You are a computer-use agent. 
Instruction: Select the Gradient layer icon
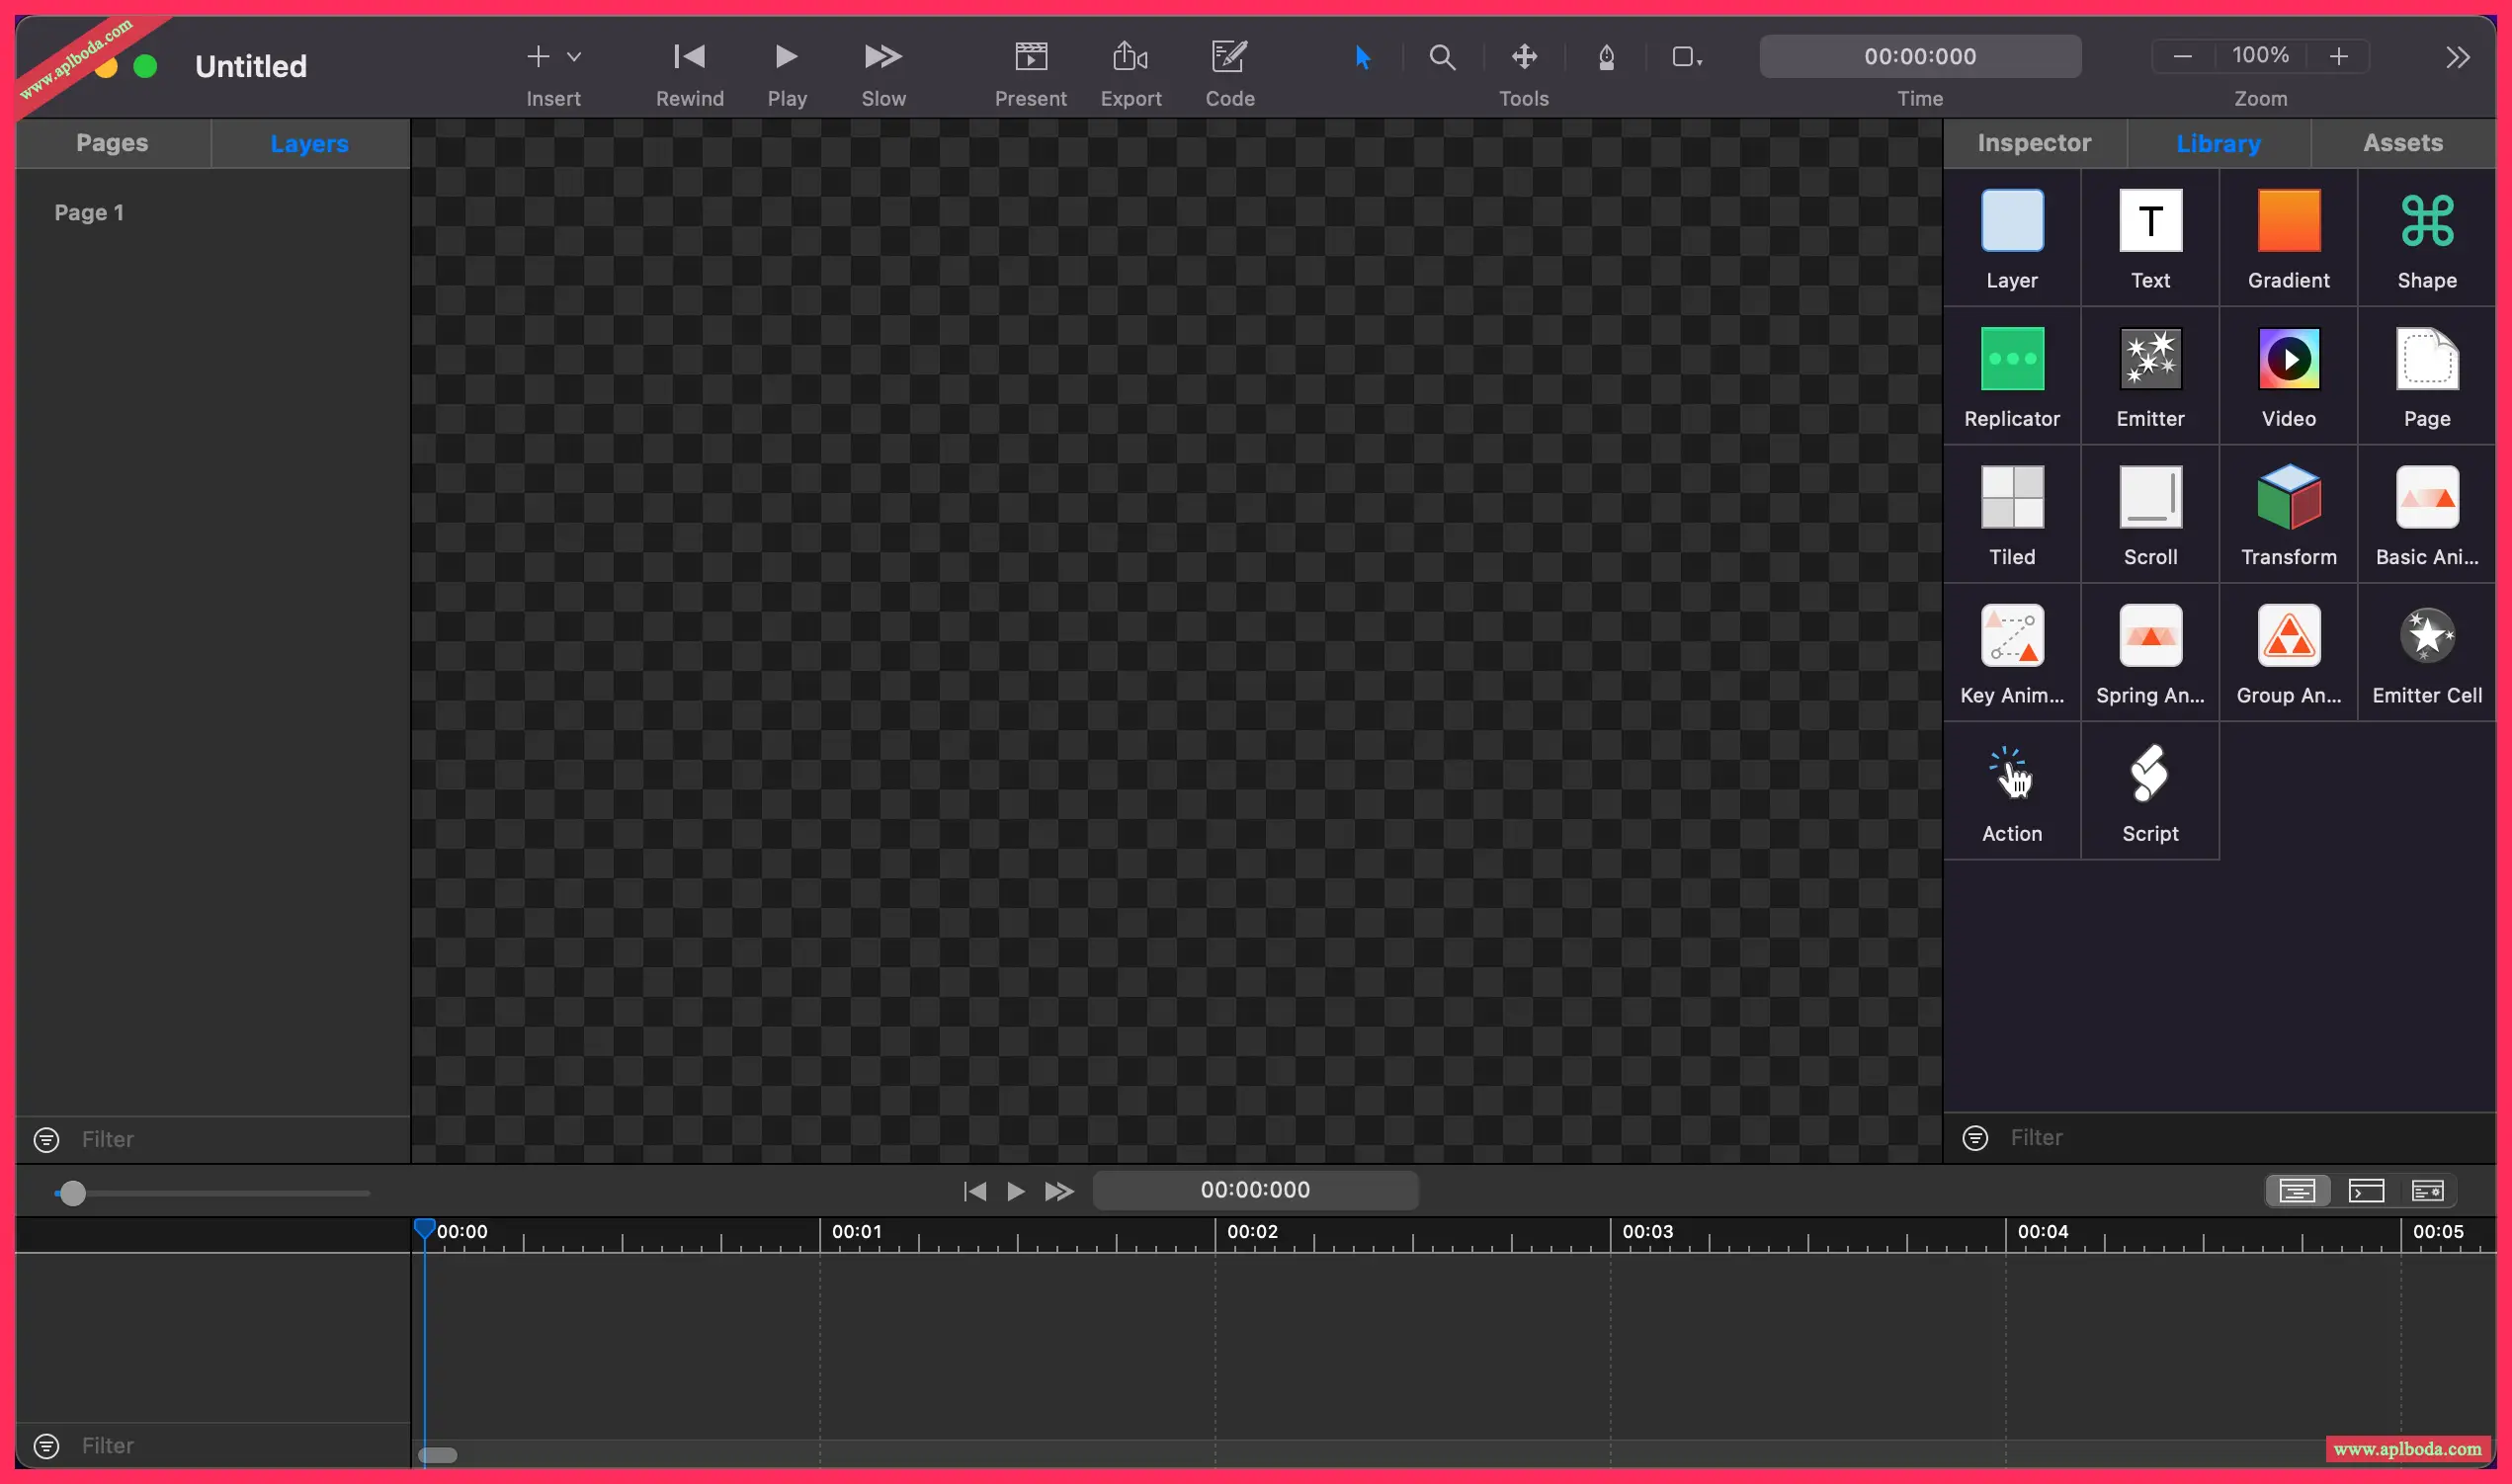pyautogui.click(x=2288, y=221)
